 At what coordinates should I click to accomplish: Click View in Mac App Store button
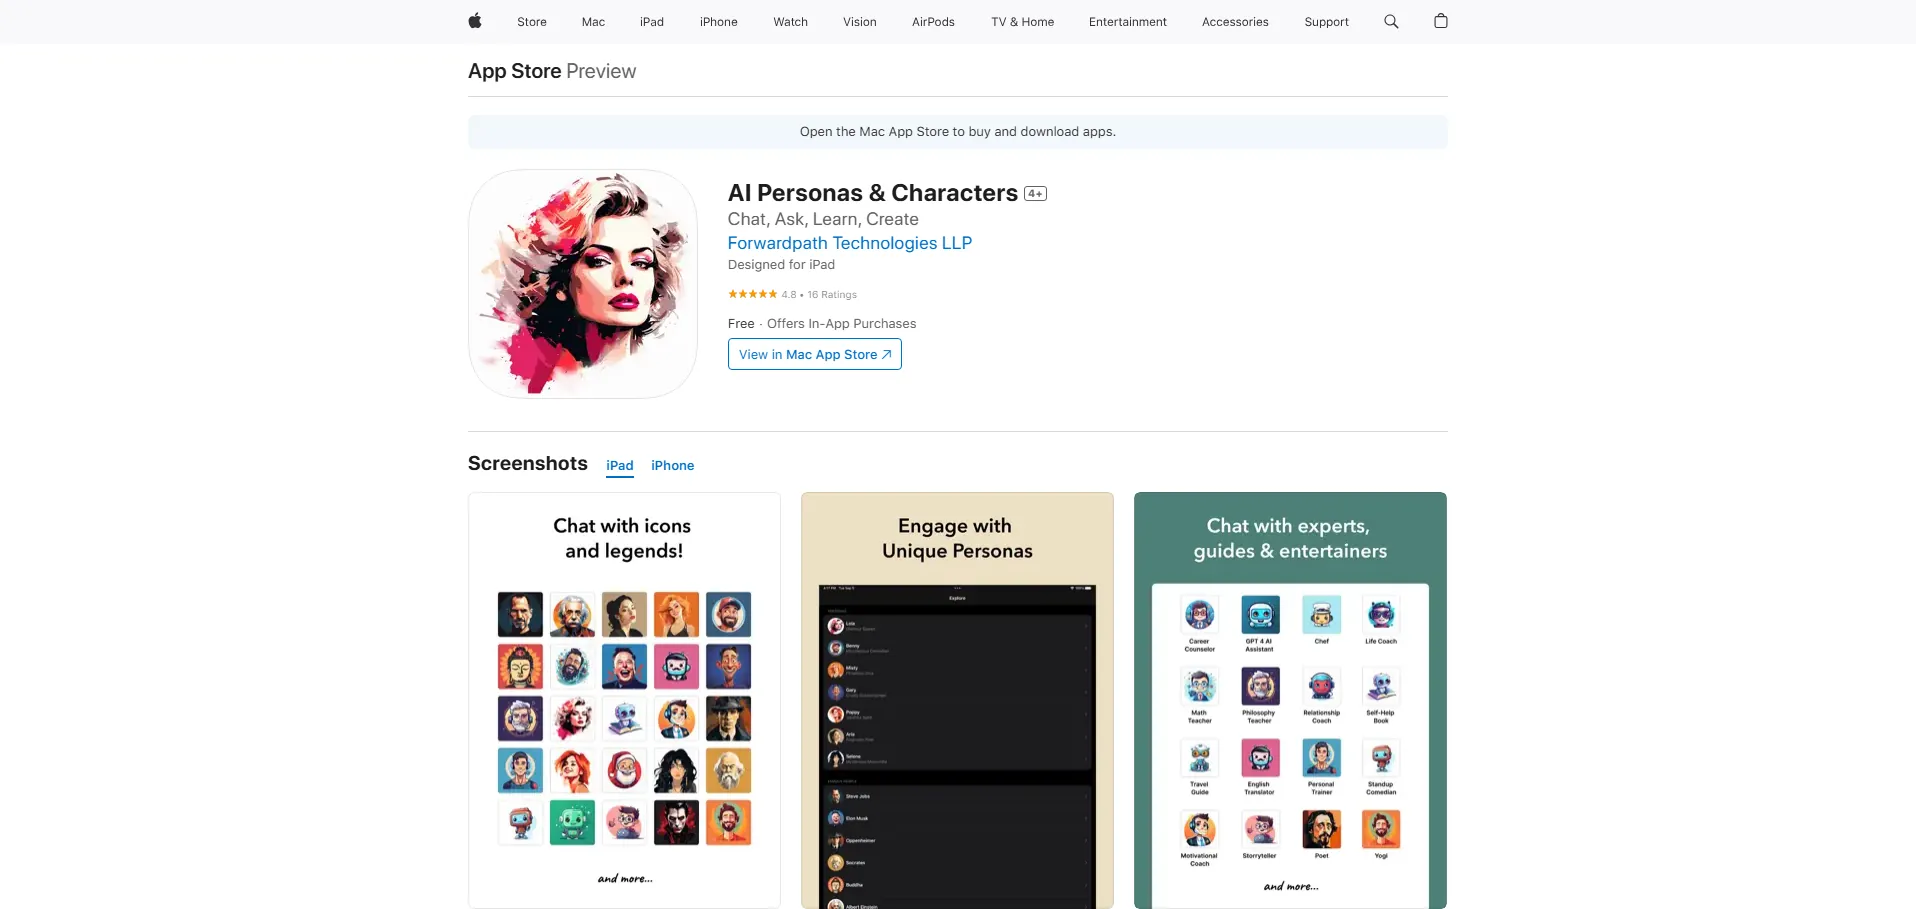tap(814, 354)
